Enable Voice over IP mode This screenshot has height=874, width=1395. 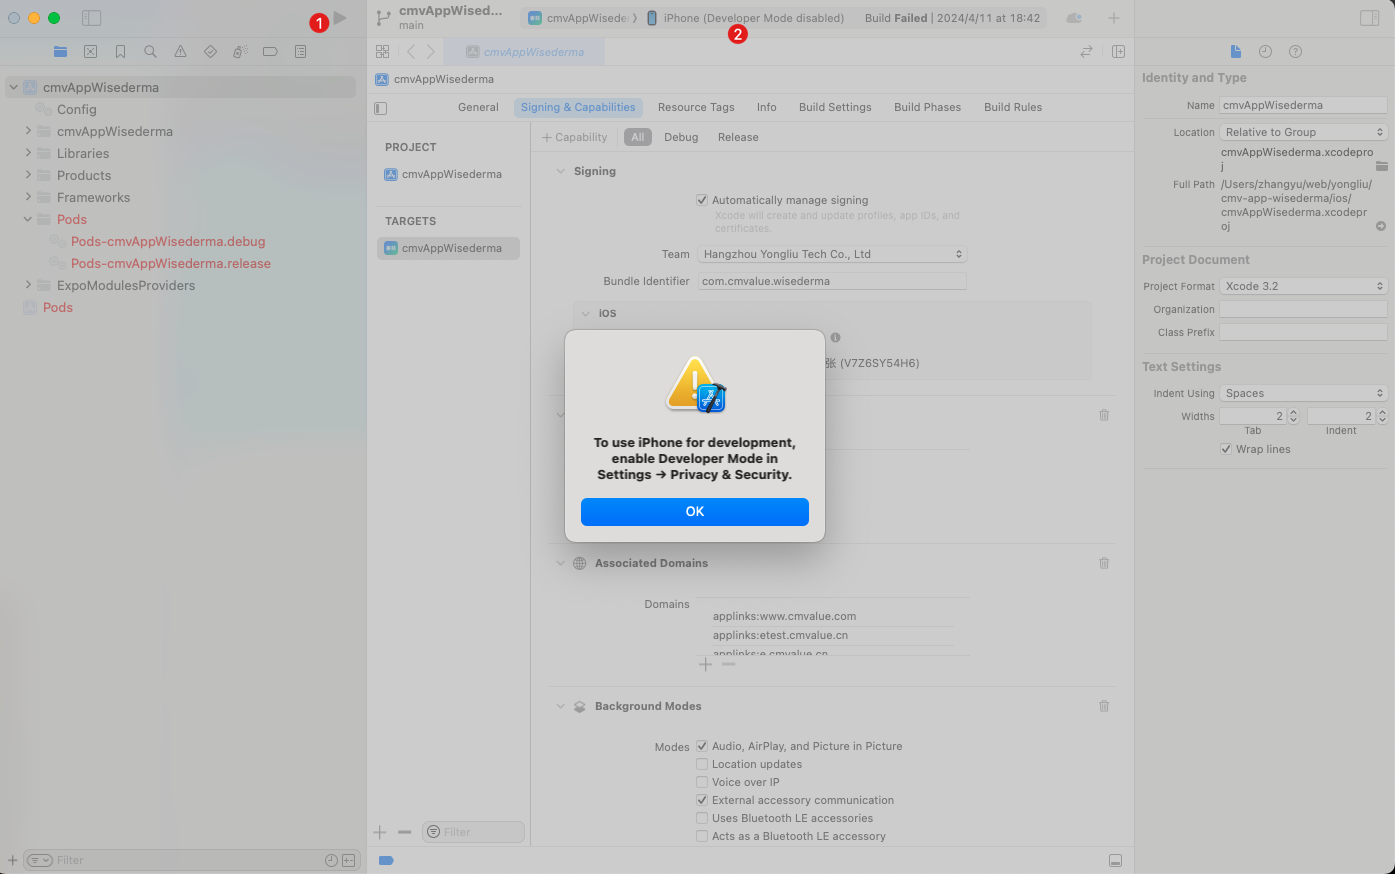tap(702, 782)
